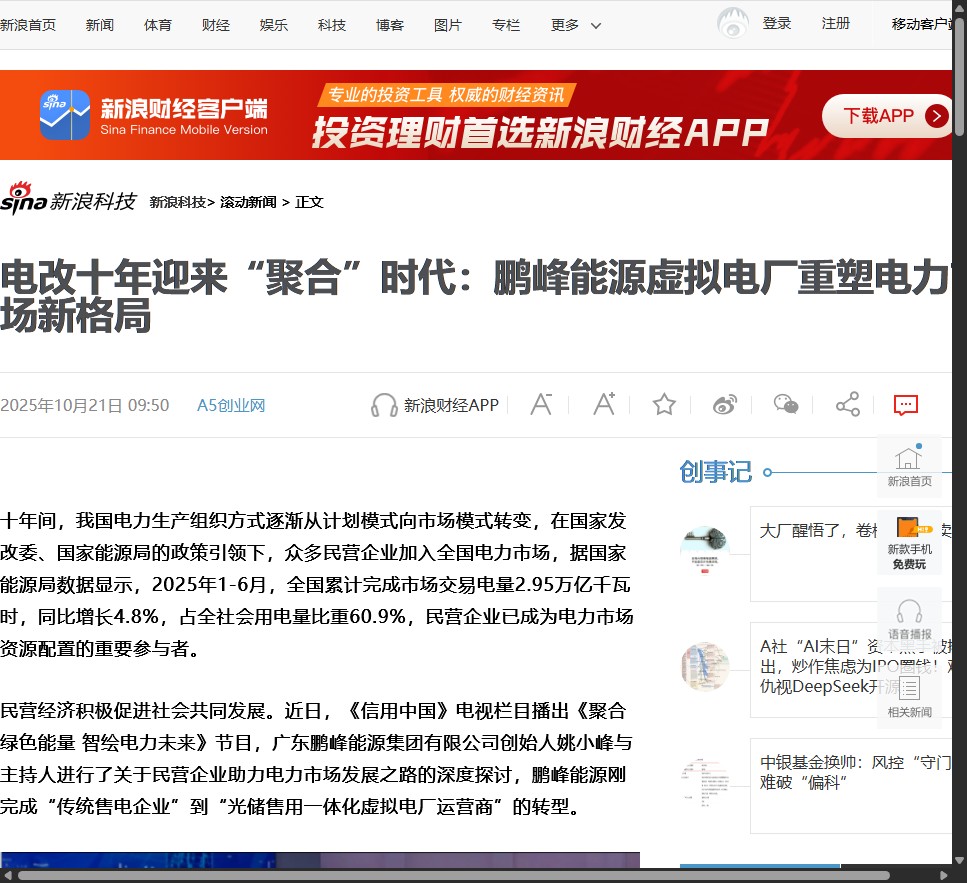The image size is (967, 883).
Task: Share article to Weibo icon
Action: [x=725, y=405]
